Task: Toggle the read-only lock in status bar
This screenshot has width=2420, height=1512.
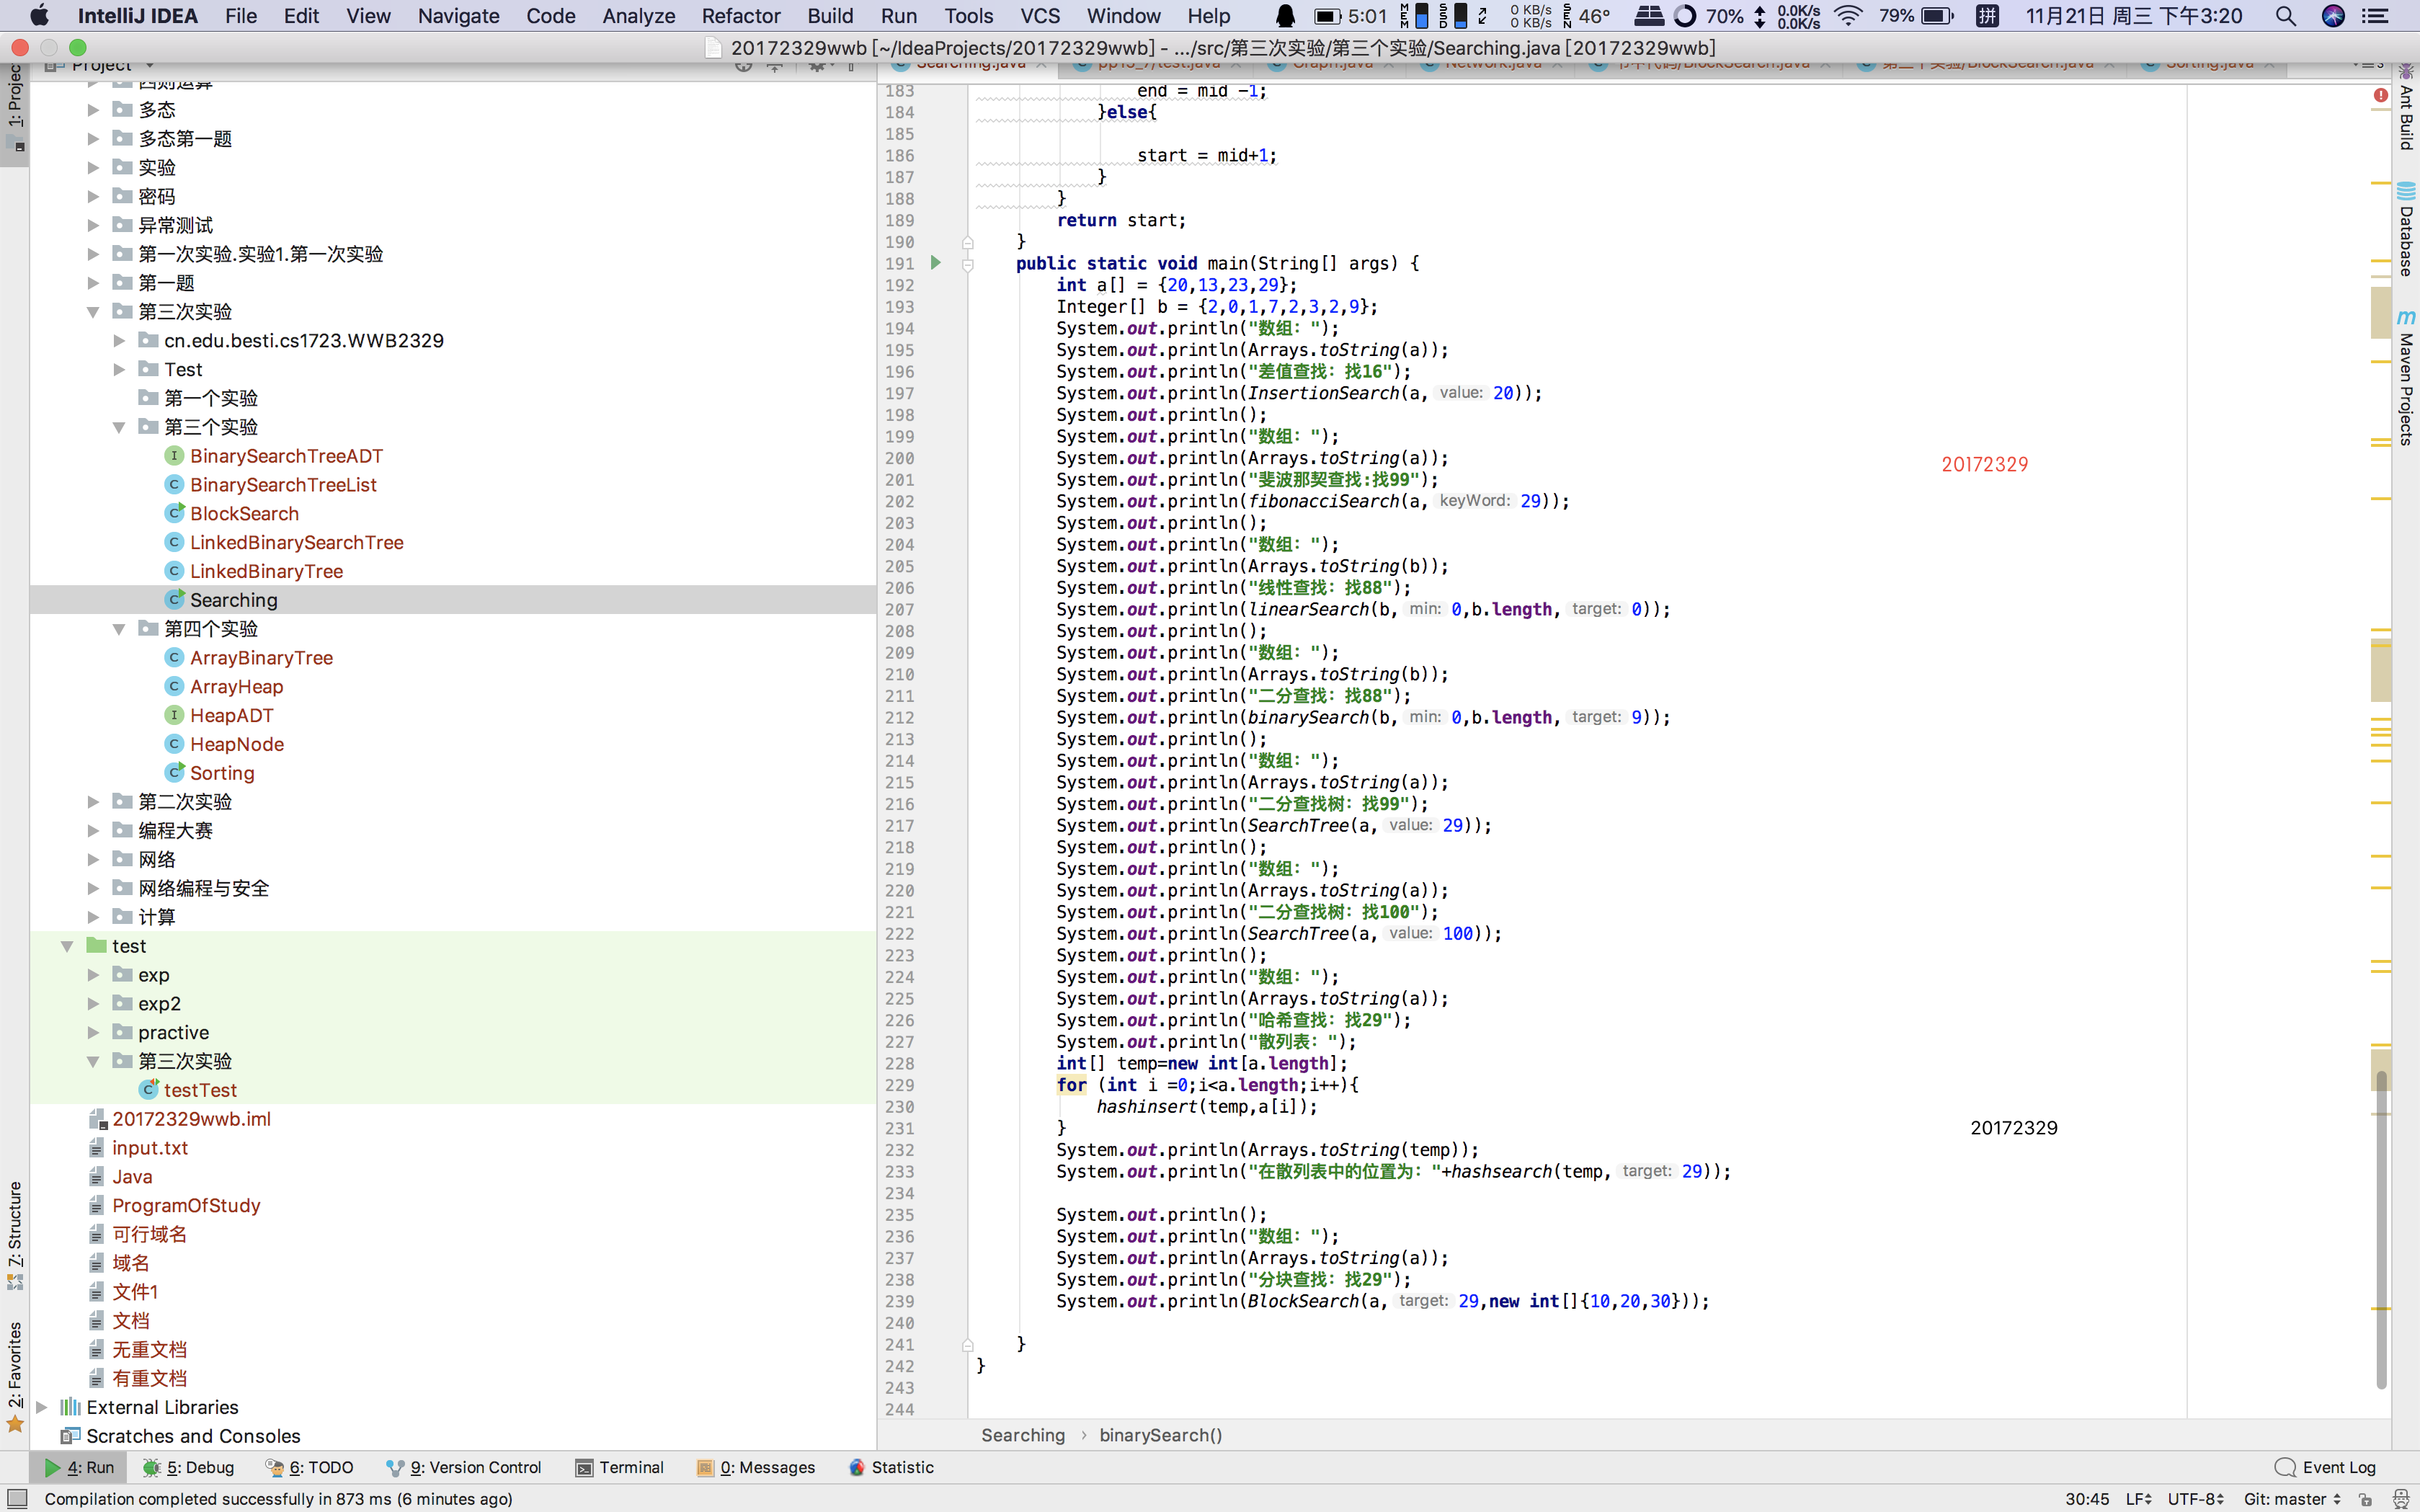Action: pos(2364,1498)
